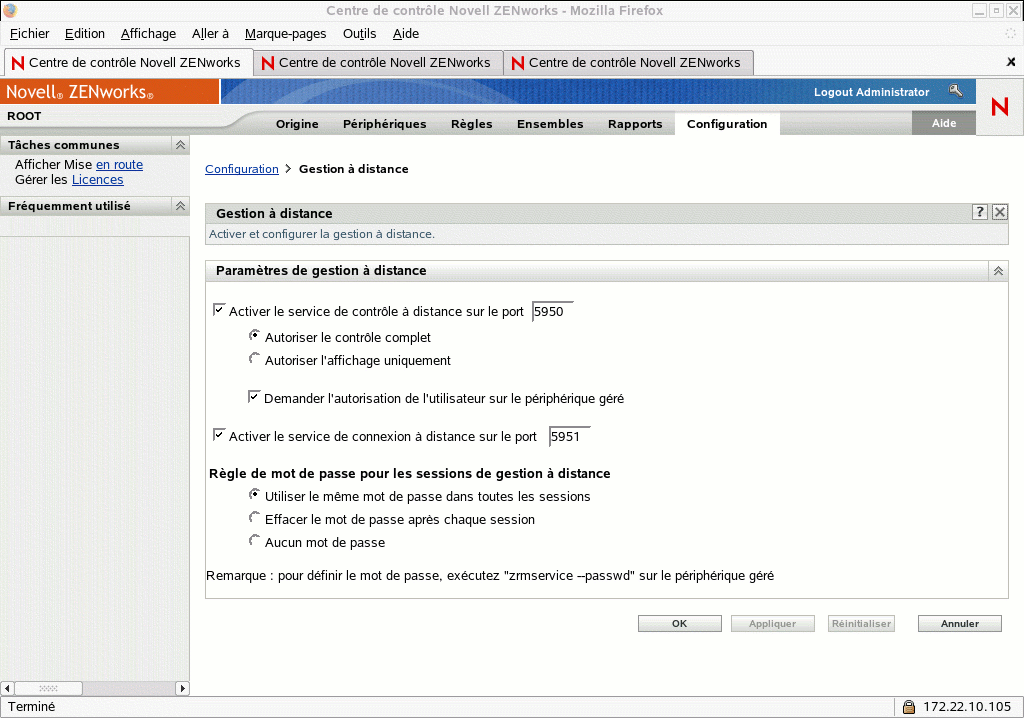Switch to the Règles tab

click(472, 123)
